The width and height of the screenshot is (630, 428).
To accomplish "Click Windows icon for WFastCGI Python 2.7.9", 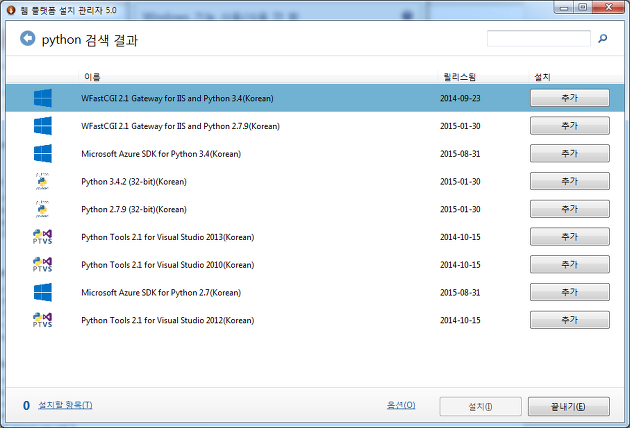I will pos(43,126).
